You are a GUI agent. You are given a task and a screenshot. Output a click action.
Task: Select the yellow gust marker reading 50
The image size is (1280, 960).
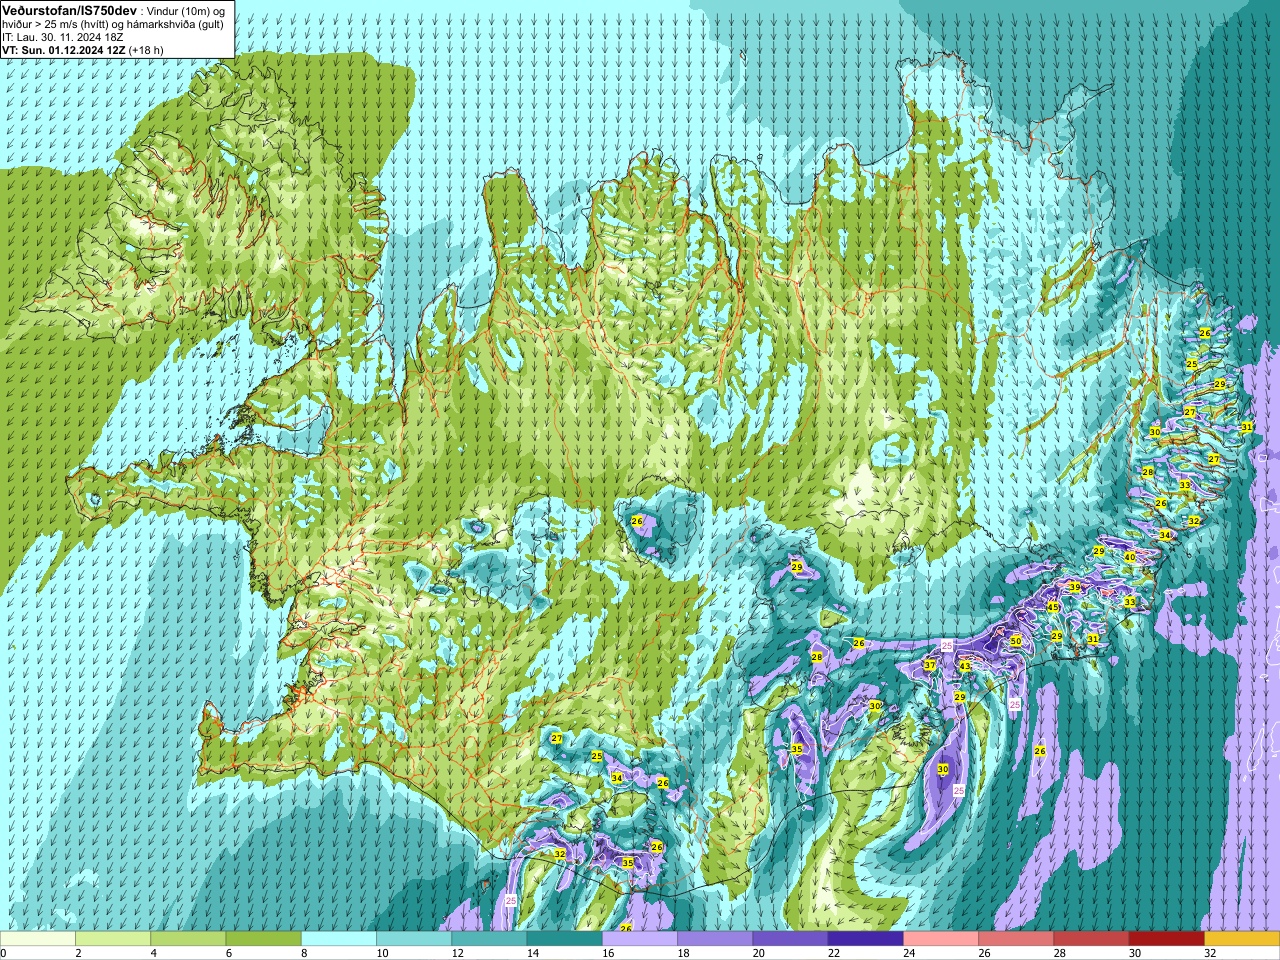[1016, 641]
